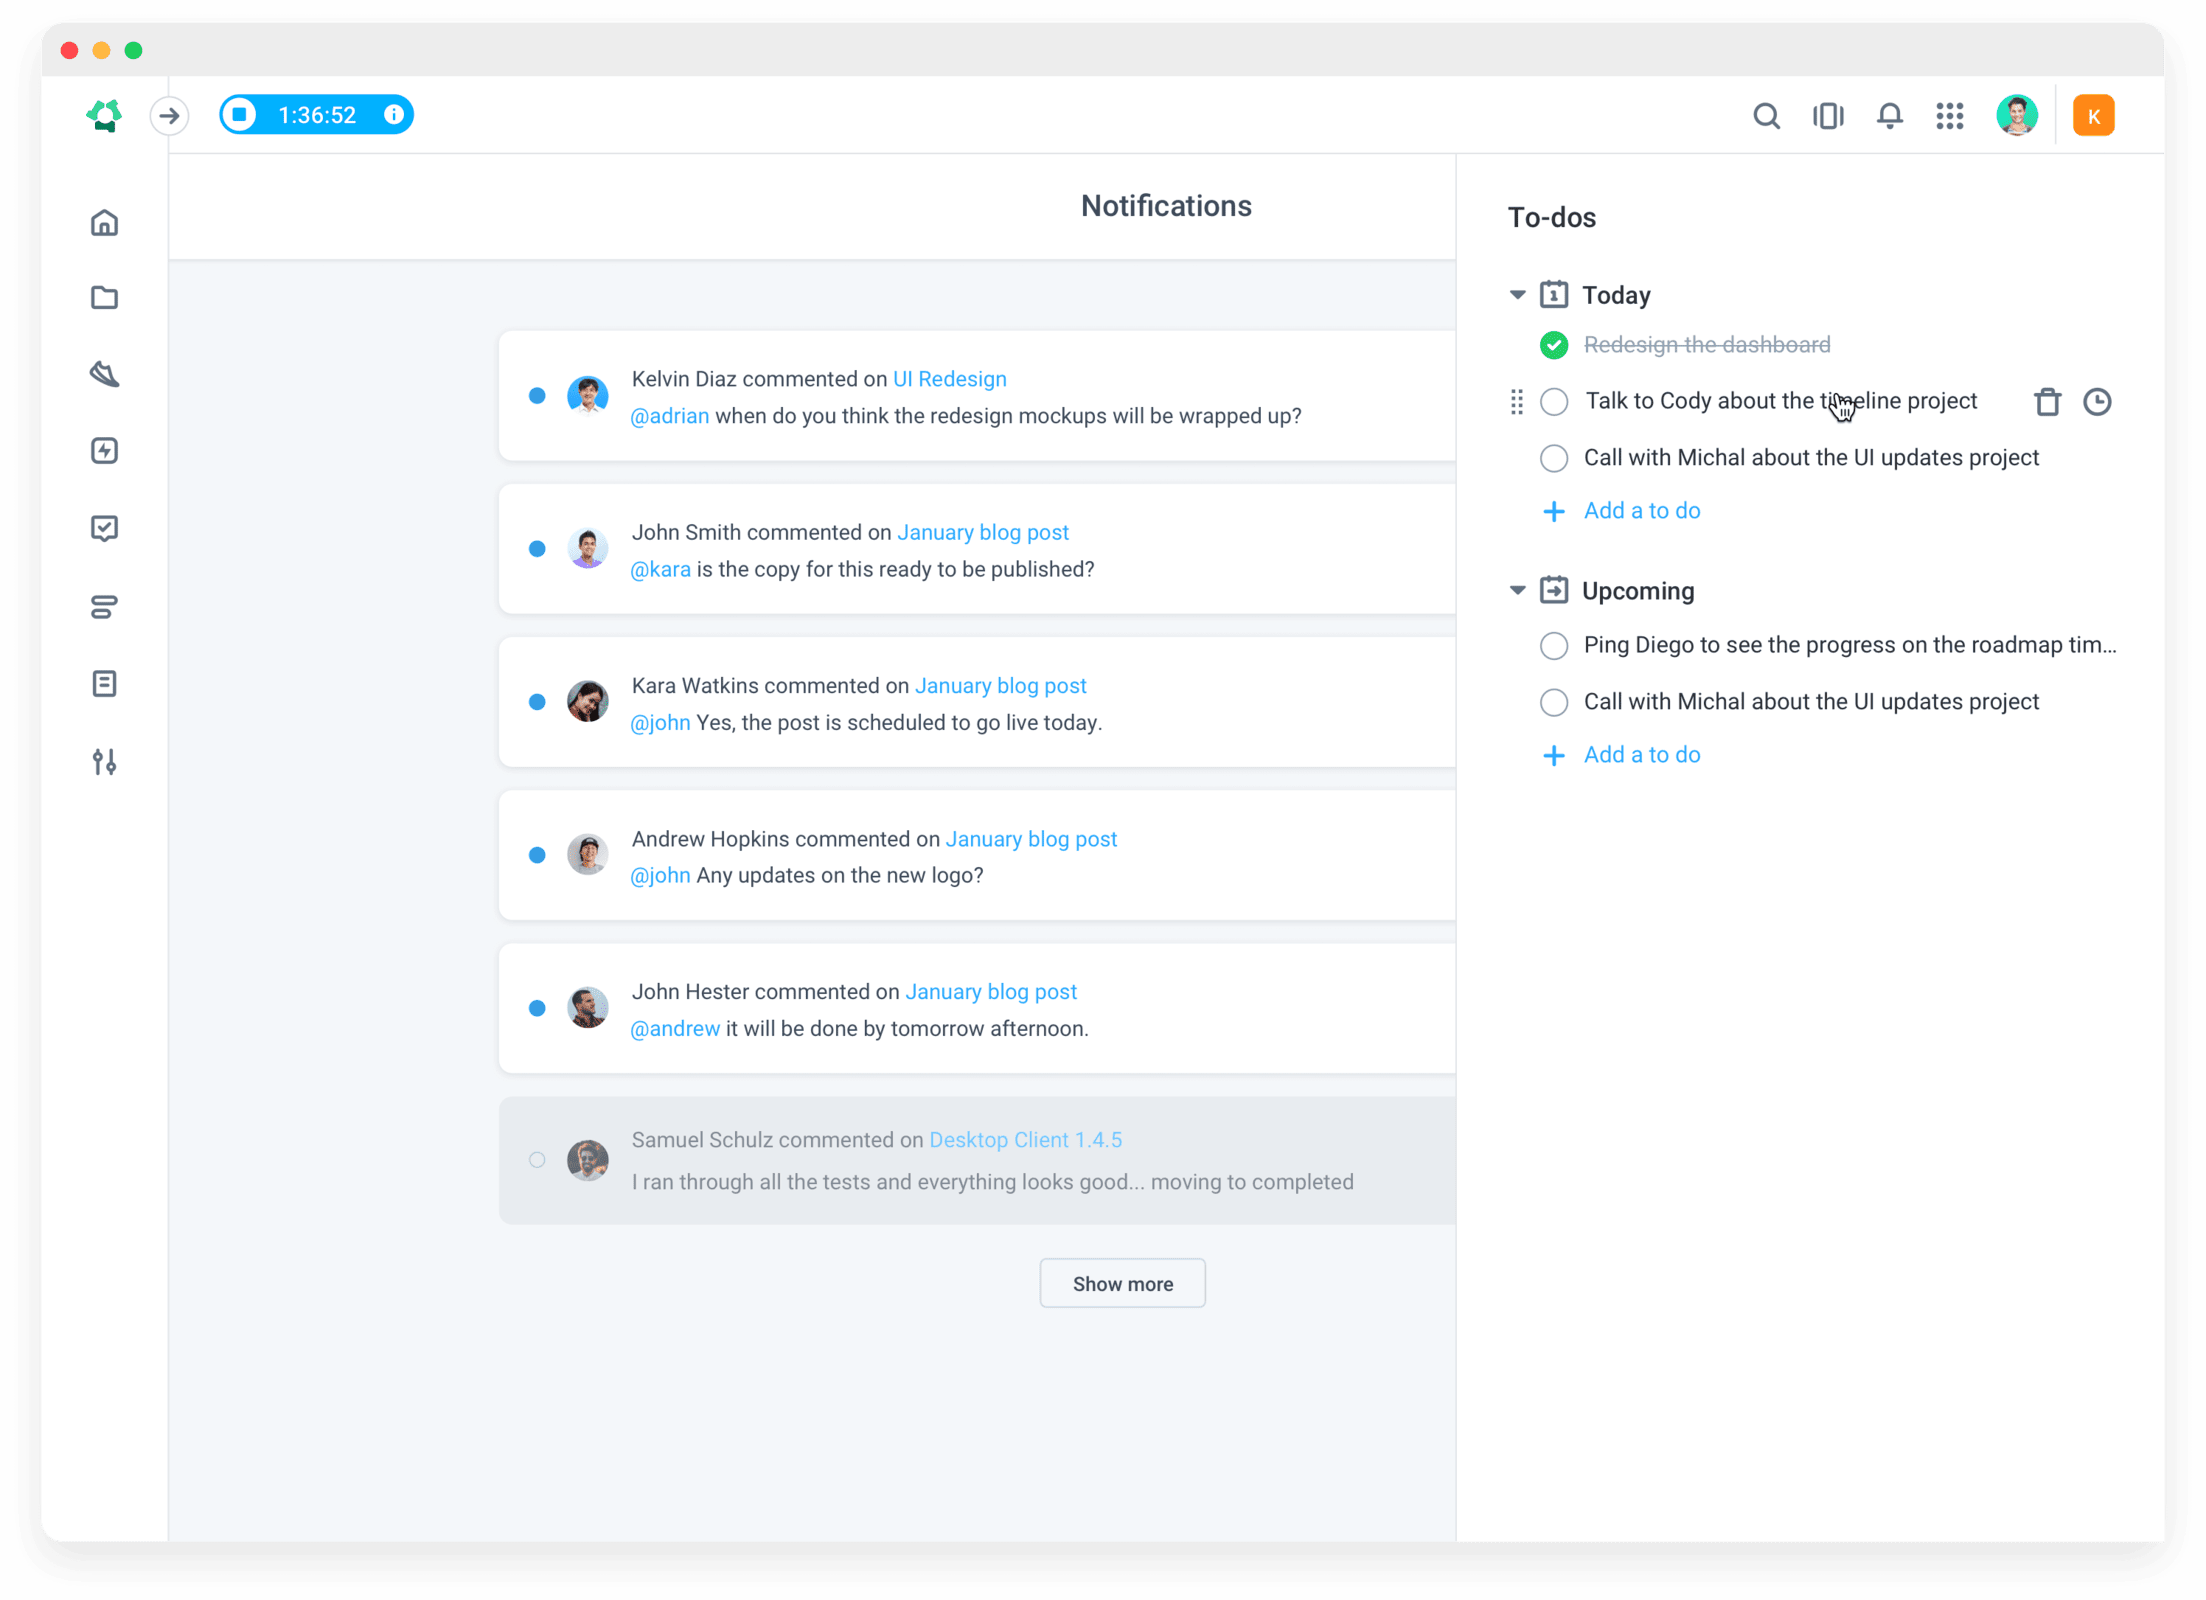Collapse the Upcoming to-do section
2206x1600 pixels.
point(1517,590)
